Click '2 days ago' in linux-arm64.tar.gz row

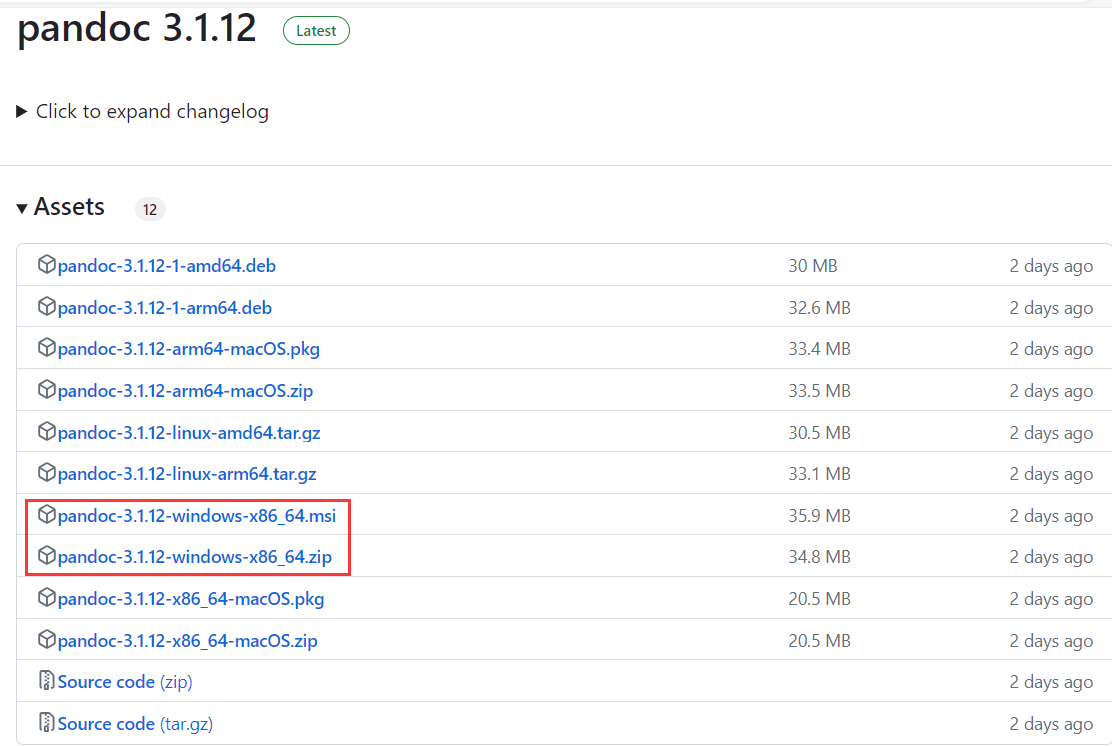[x=1051, y=474]
